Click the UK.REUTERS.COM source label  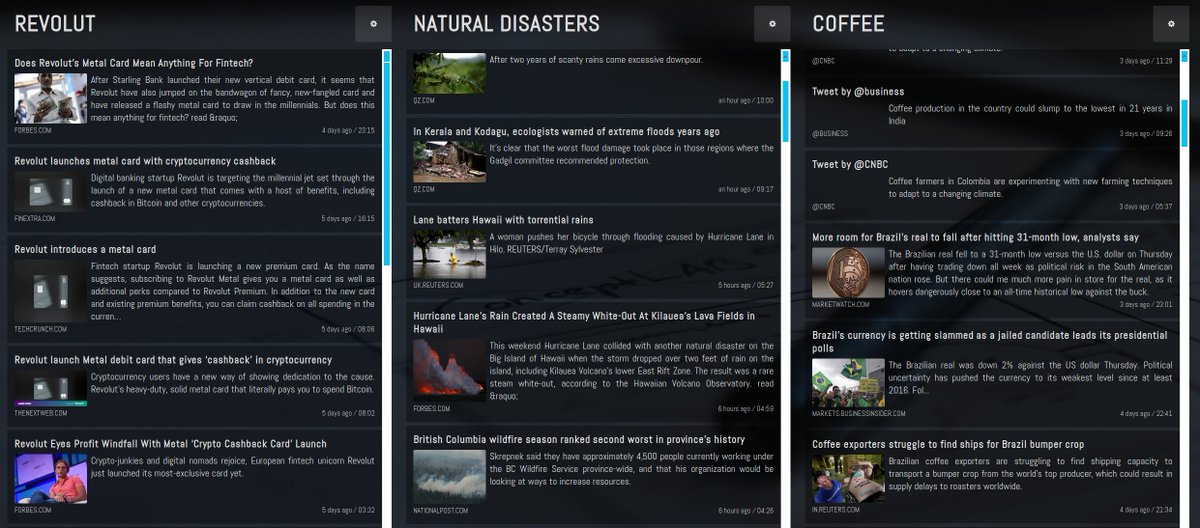(x=436, y=285)
